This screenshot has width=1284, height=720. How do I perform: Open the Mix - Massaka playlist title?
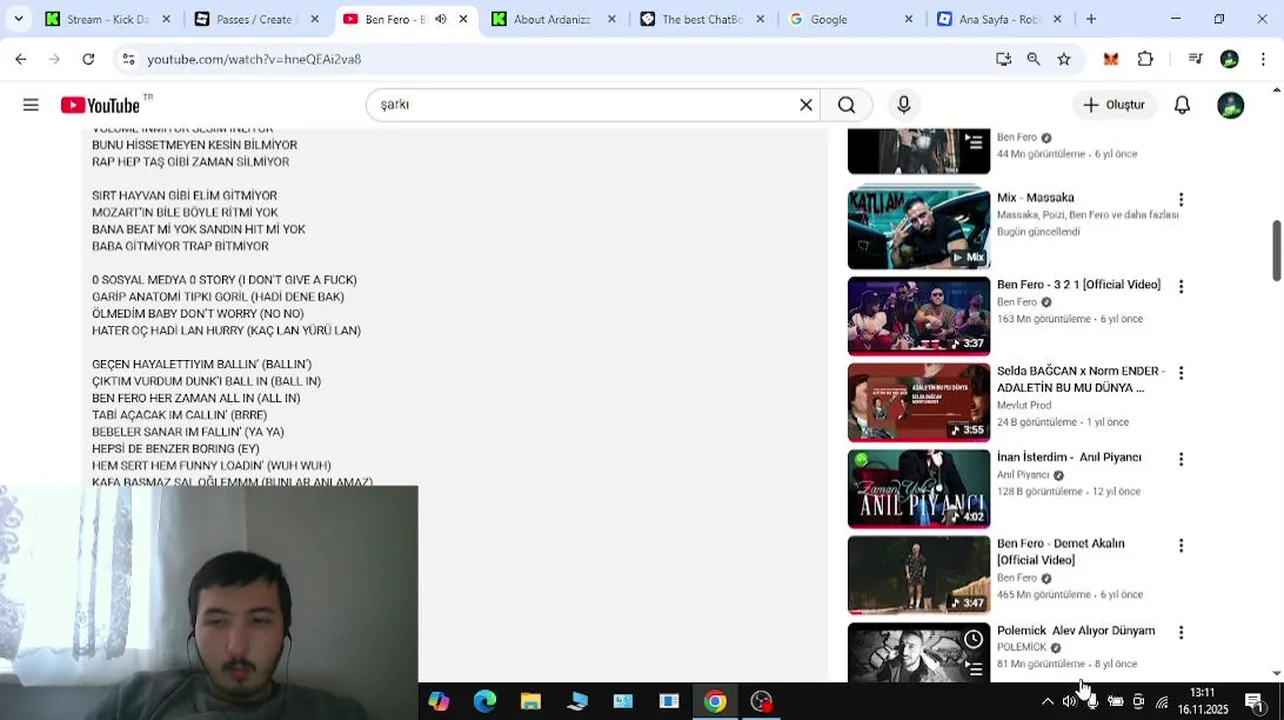1035,198
